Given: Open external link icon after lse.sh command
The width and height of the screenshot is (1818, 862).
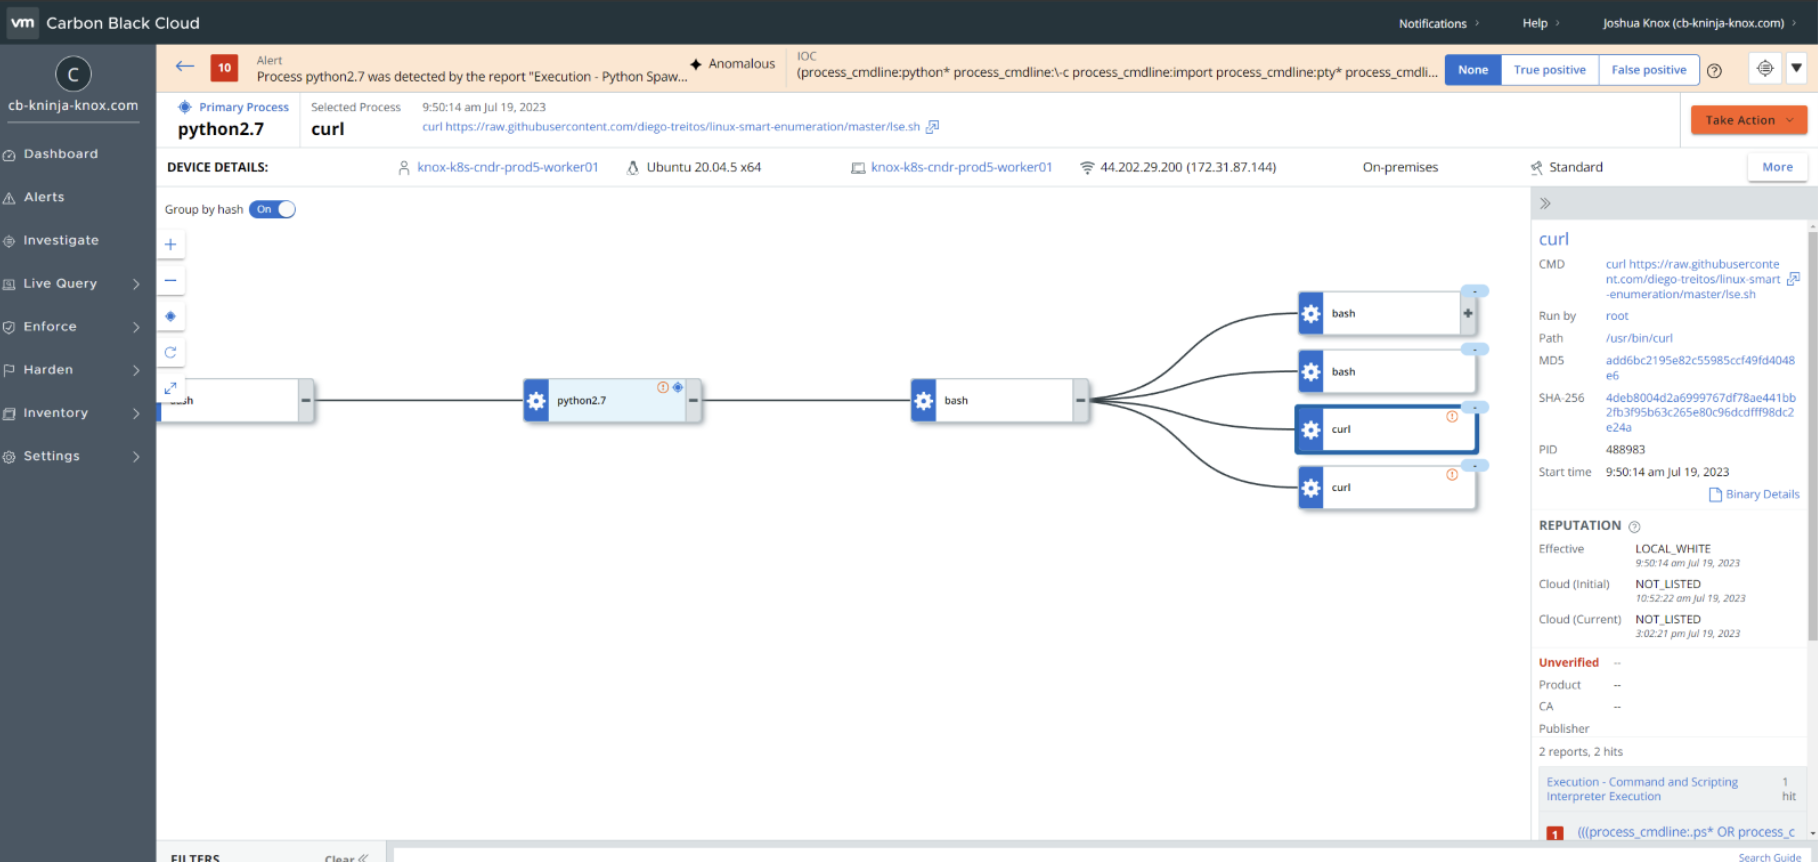Looking at the screenshot, I should (932, 127).
